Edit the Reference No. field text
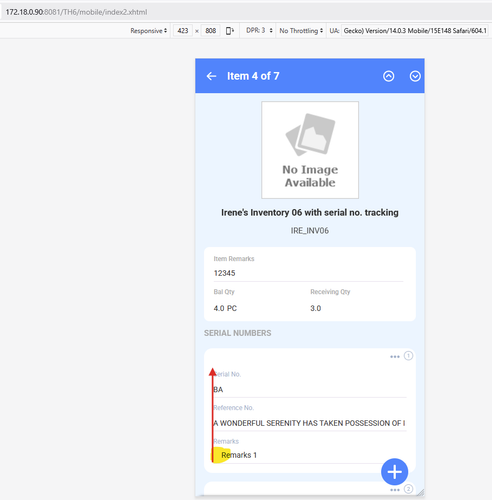492x500 pixels. (x=310, y=423)
